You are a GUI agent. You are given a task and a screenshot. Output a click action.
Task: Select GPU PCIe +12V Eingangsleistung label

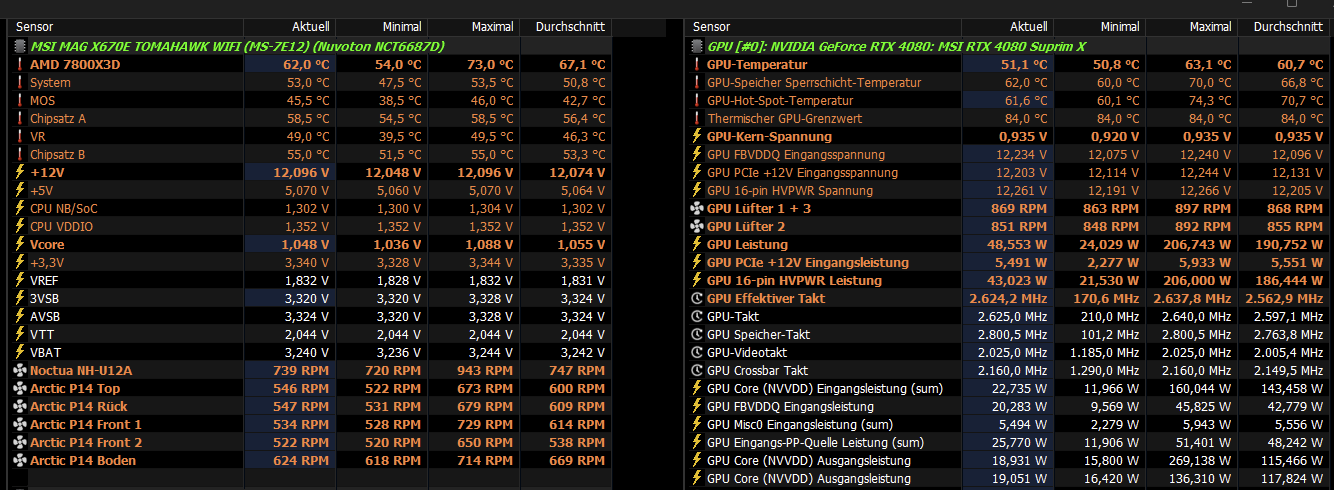[x=808, y=262]
